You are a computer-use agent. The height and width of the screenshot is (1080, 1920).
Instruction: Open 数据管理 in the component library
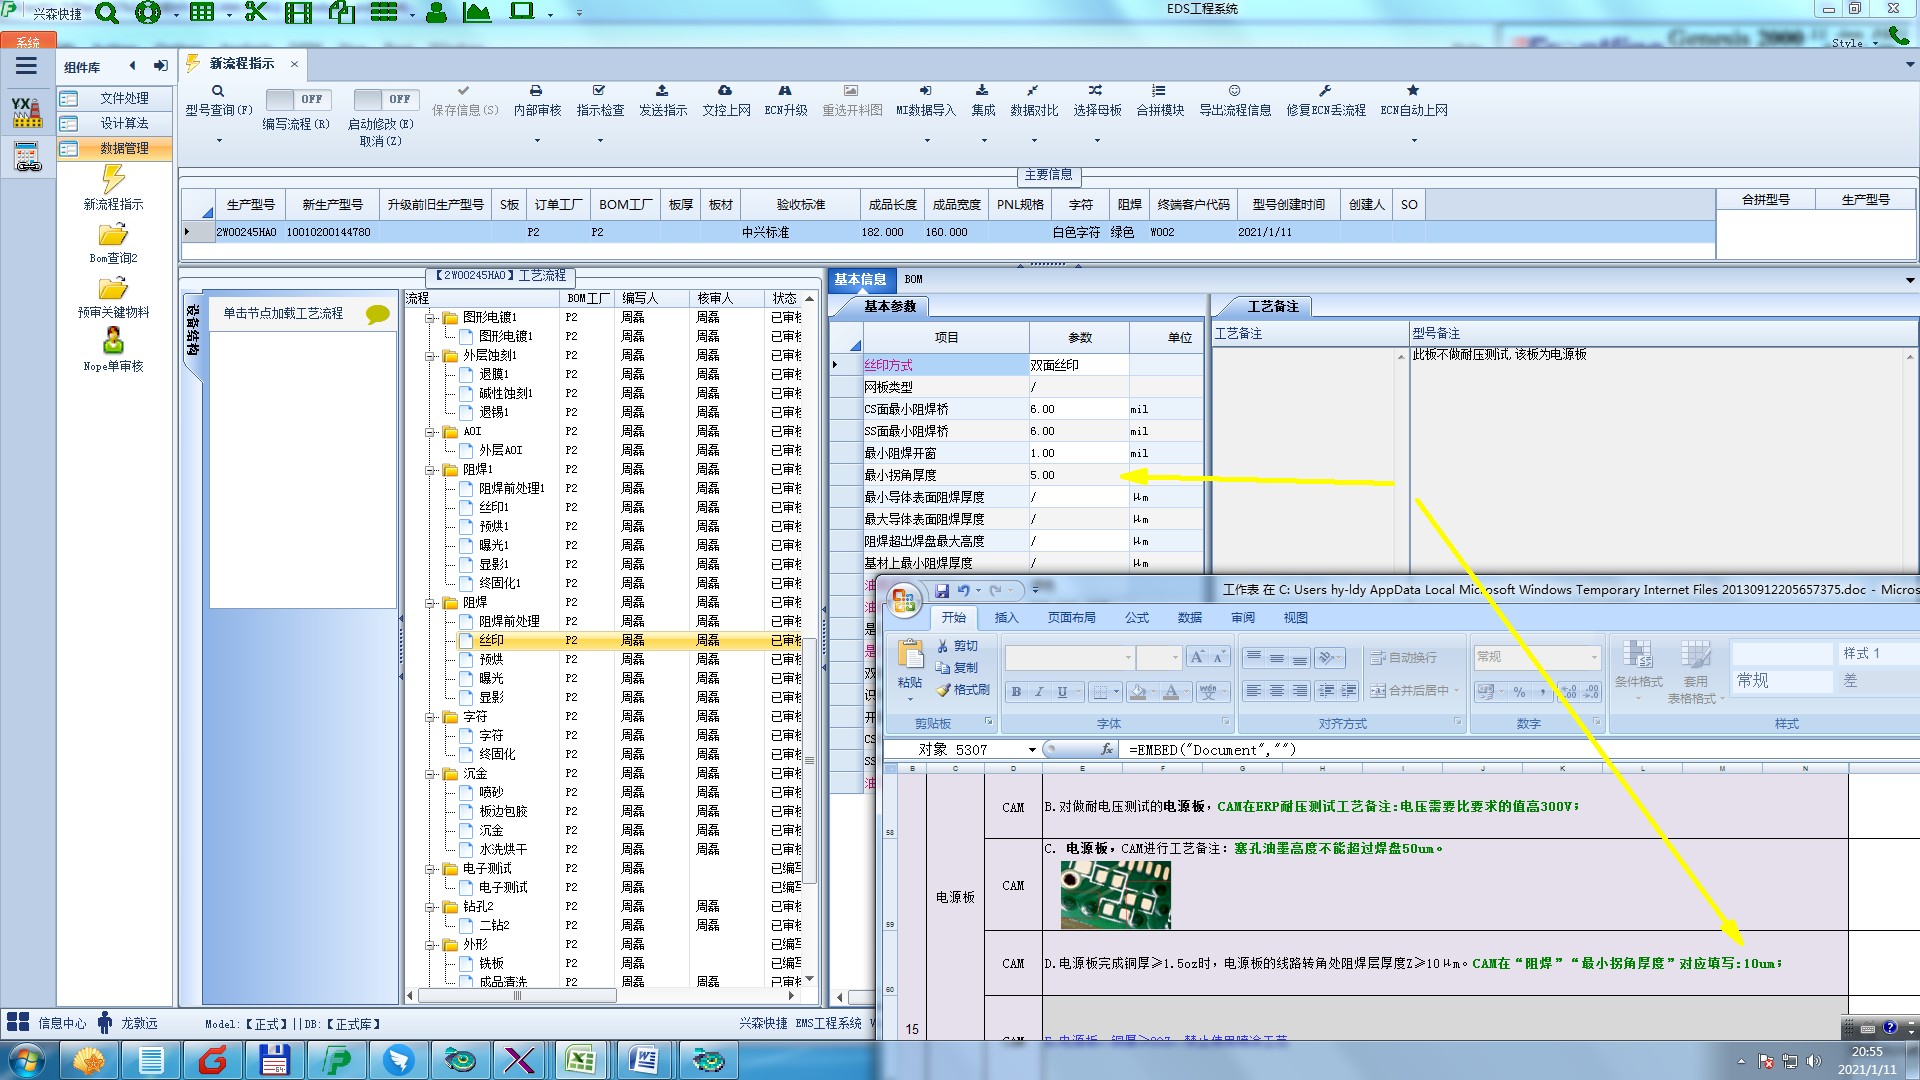pos(124,149)
